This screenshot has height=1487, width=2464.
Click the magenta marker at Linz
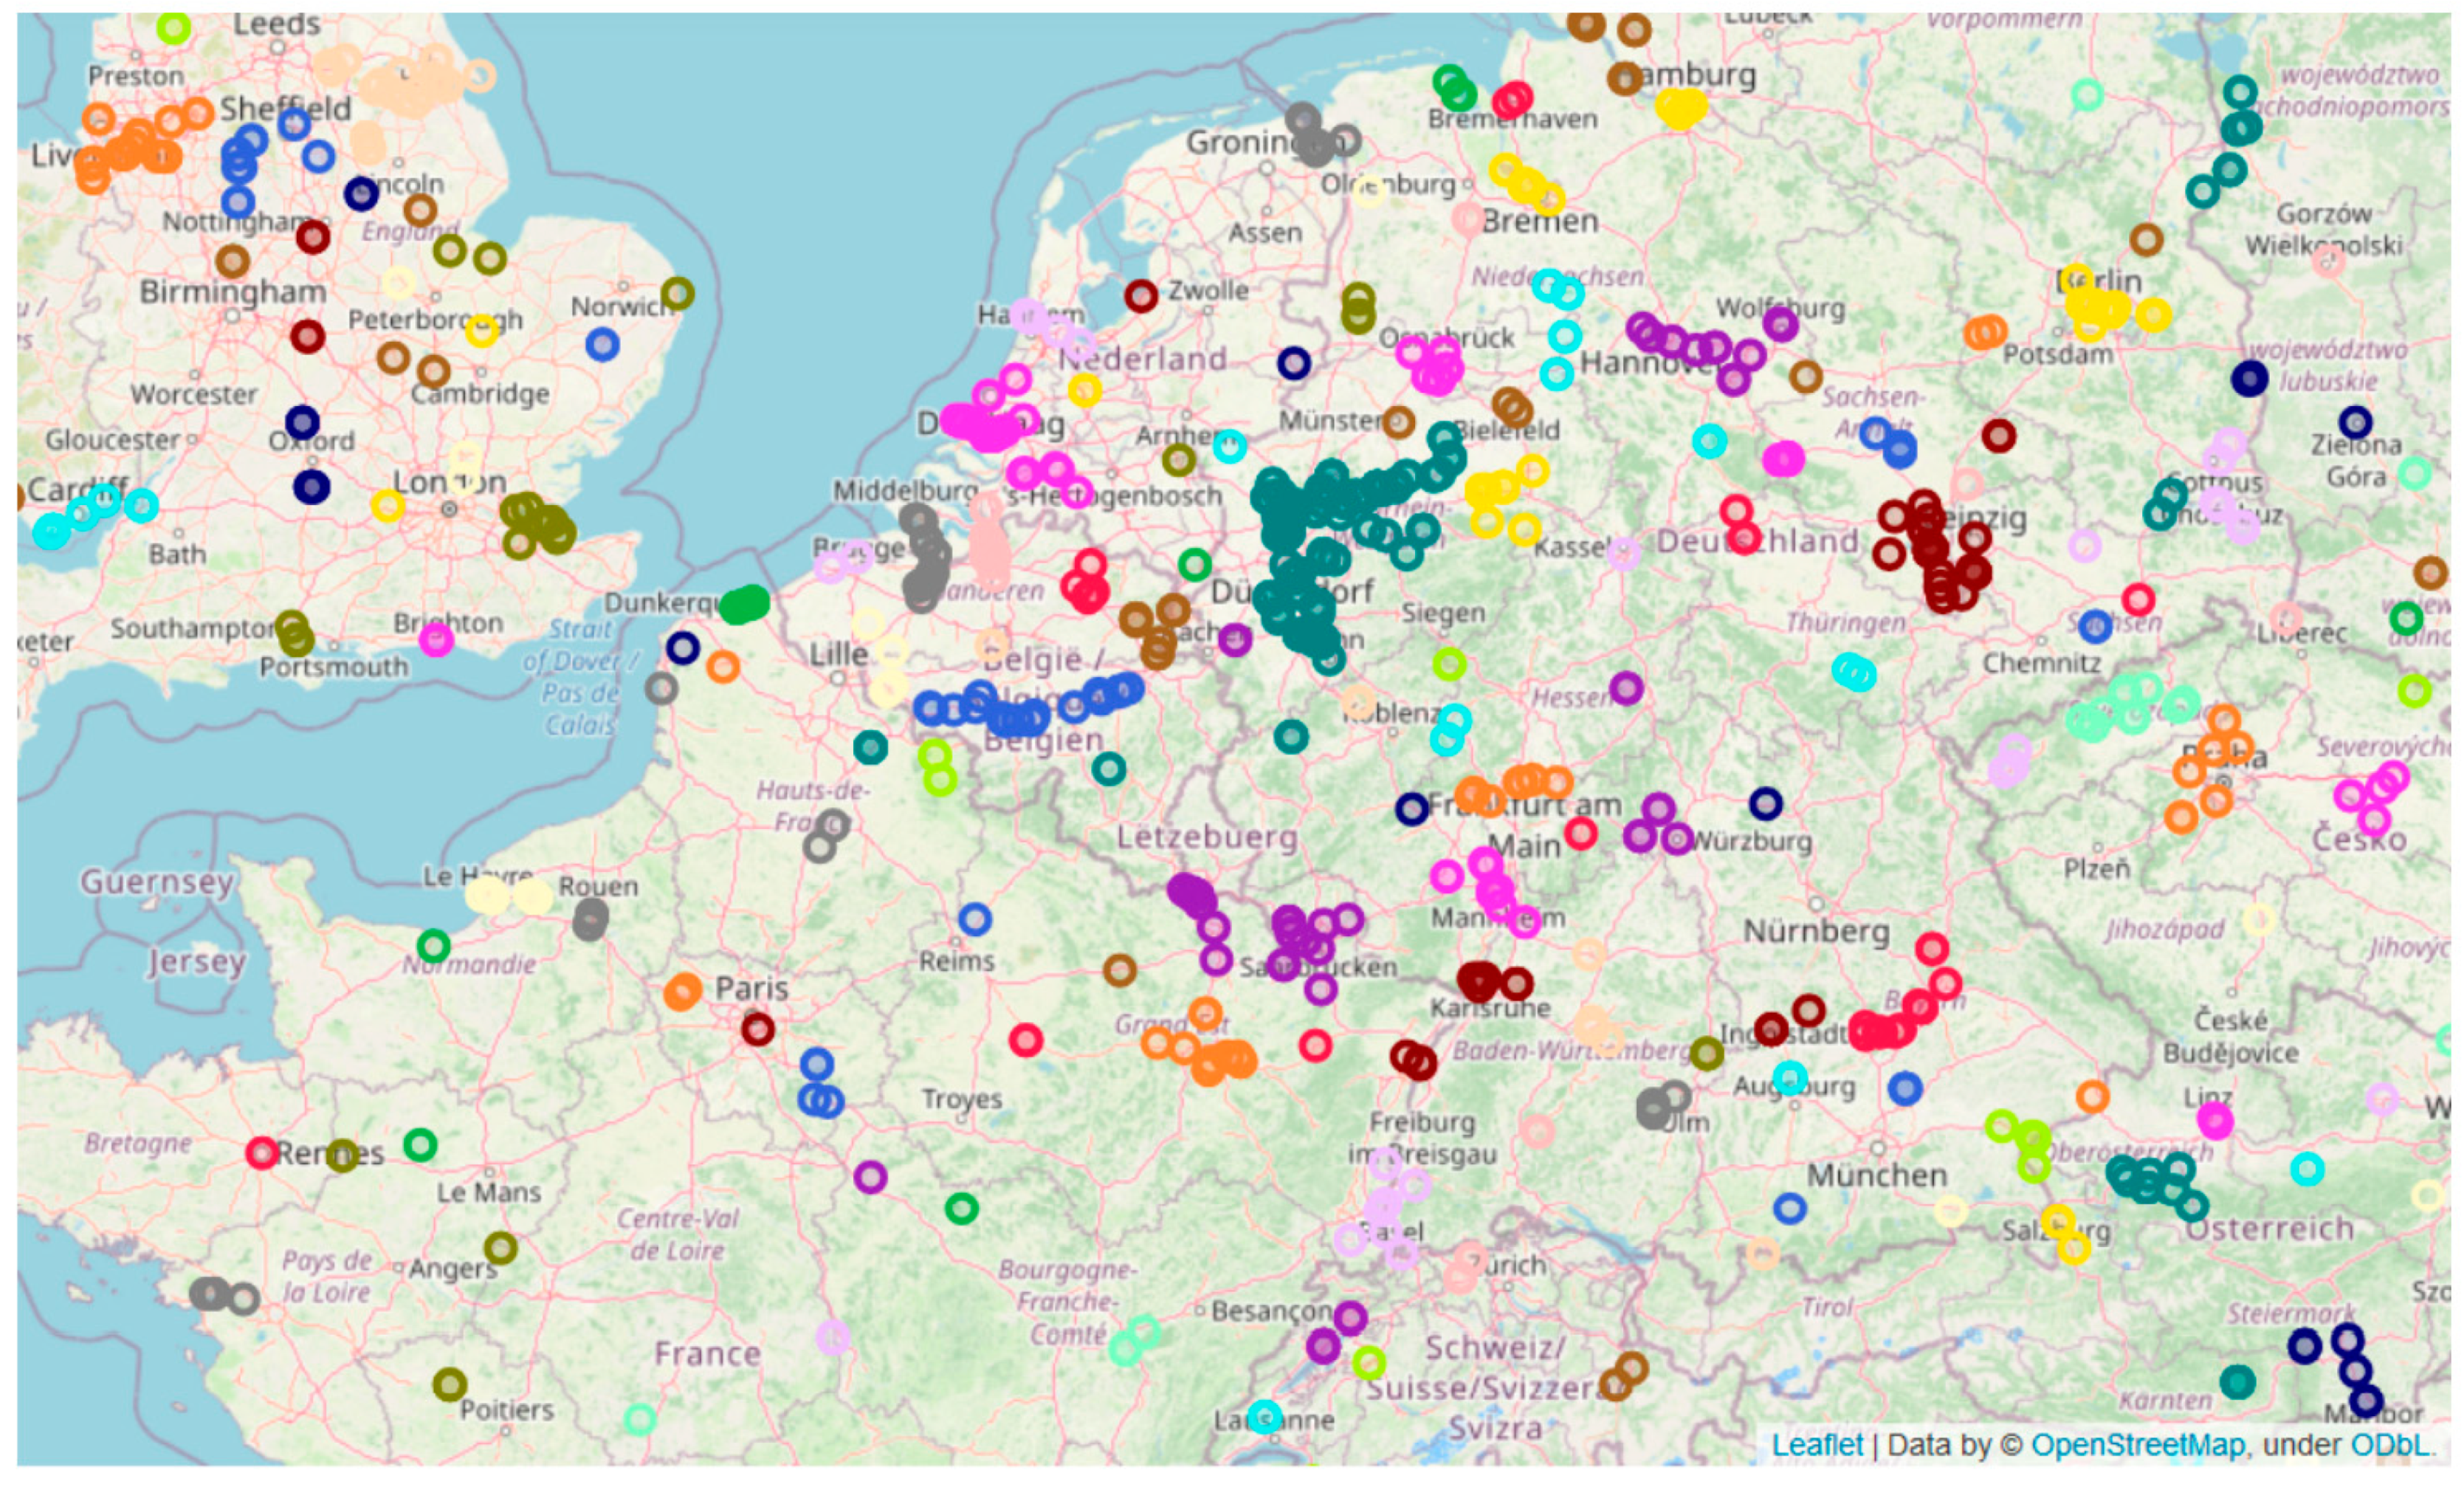point(2215,1121)
